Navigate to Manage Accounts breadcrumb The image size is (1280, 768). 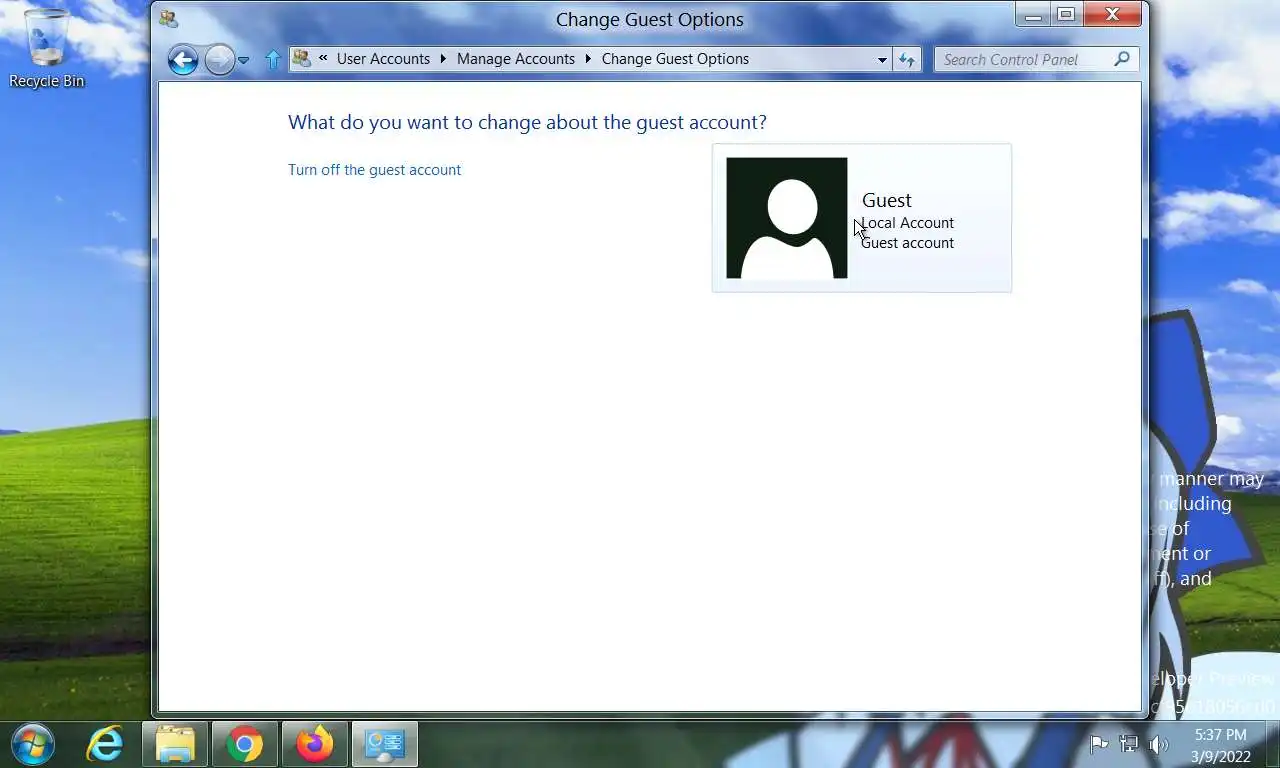pos(516,59)
